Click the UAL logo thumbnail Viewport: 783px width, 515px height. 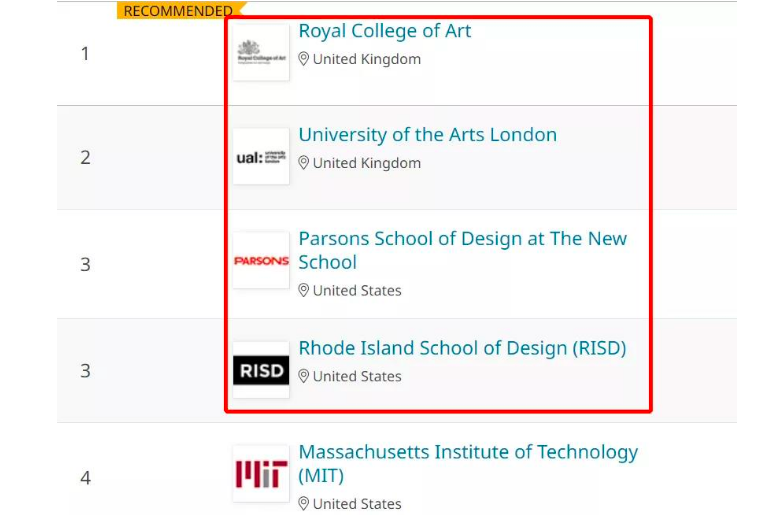click(x=261, y=156)
